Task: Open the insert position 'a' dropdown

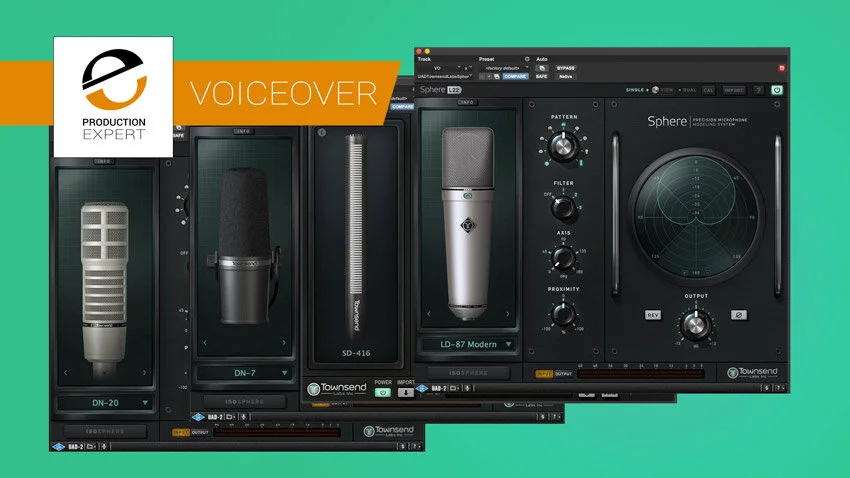Action: click(x=468, y=68)
